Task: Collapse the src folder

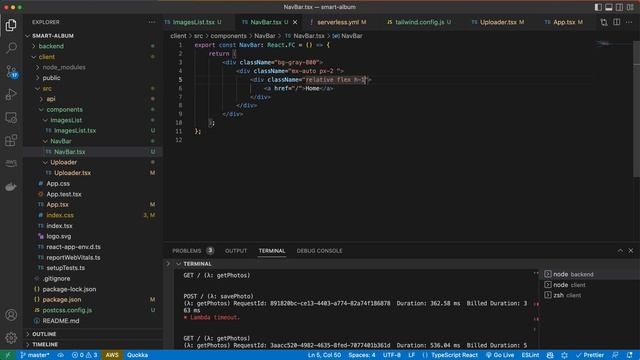Action: coord(93,89)
